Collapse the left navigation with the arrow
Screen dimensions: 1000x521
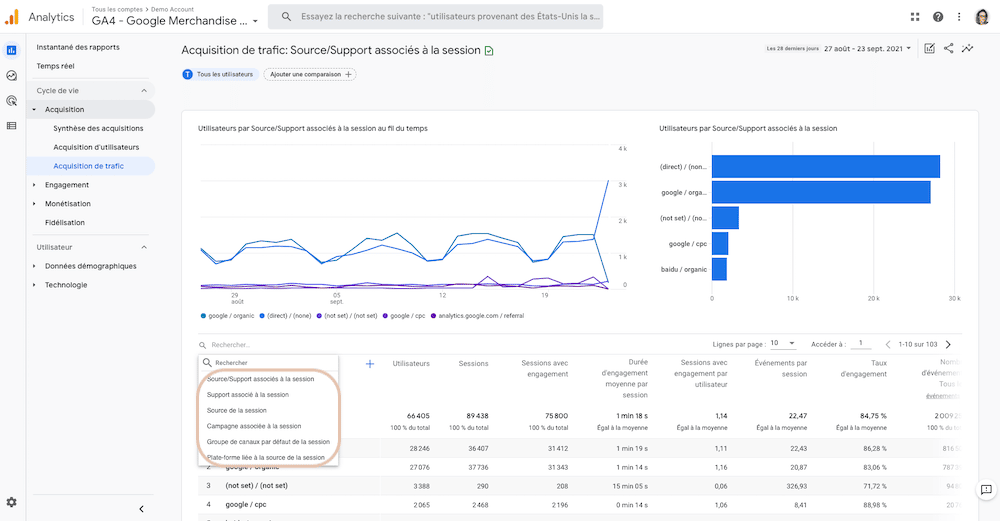[x=142, y=509]
